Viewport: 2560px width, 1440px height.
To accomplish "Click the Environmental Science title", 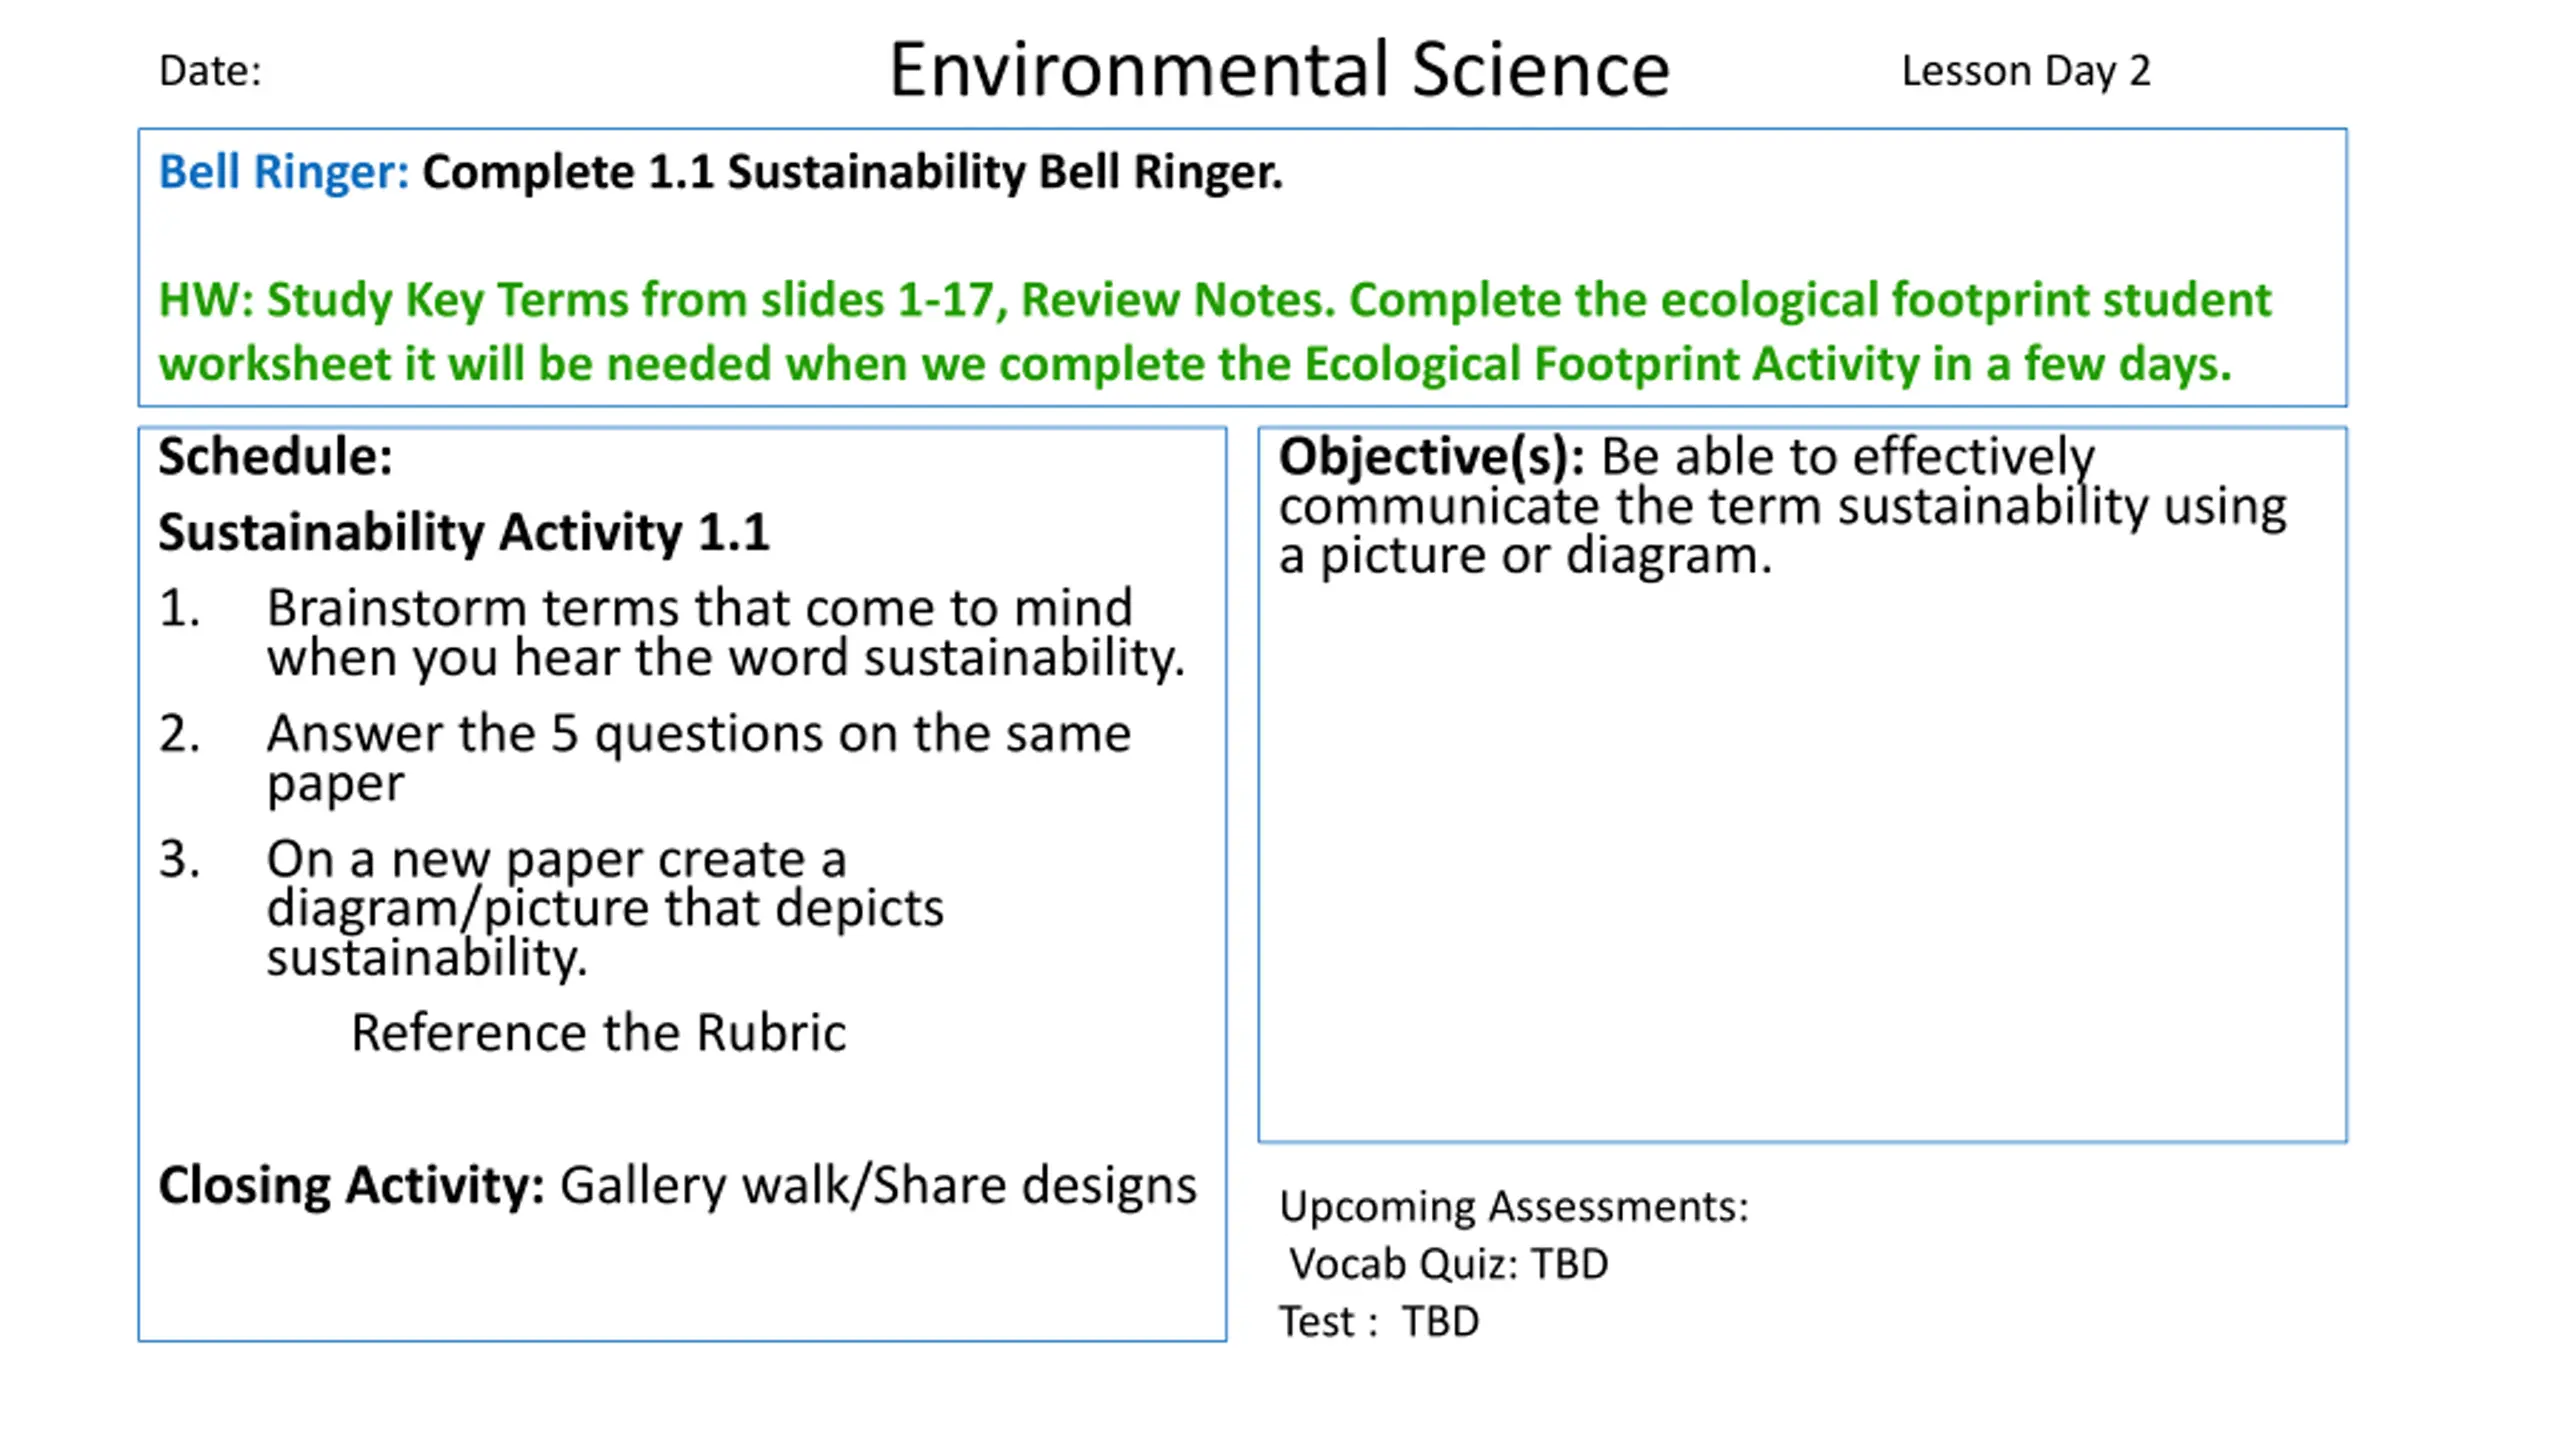I will [x=1279, y=70].
